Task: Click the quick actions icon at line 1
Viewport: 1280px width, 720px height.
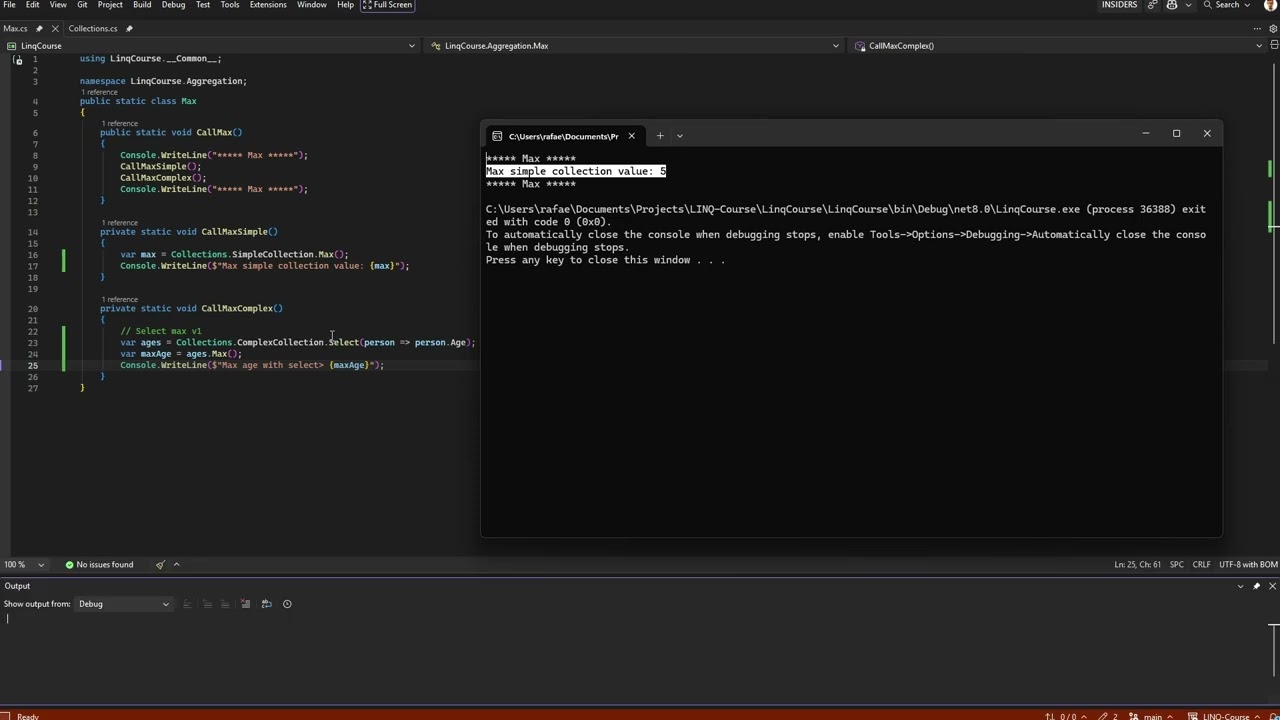Action: (17, 60)
